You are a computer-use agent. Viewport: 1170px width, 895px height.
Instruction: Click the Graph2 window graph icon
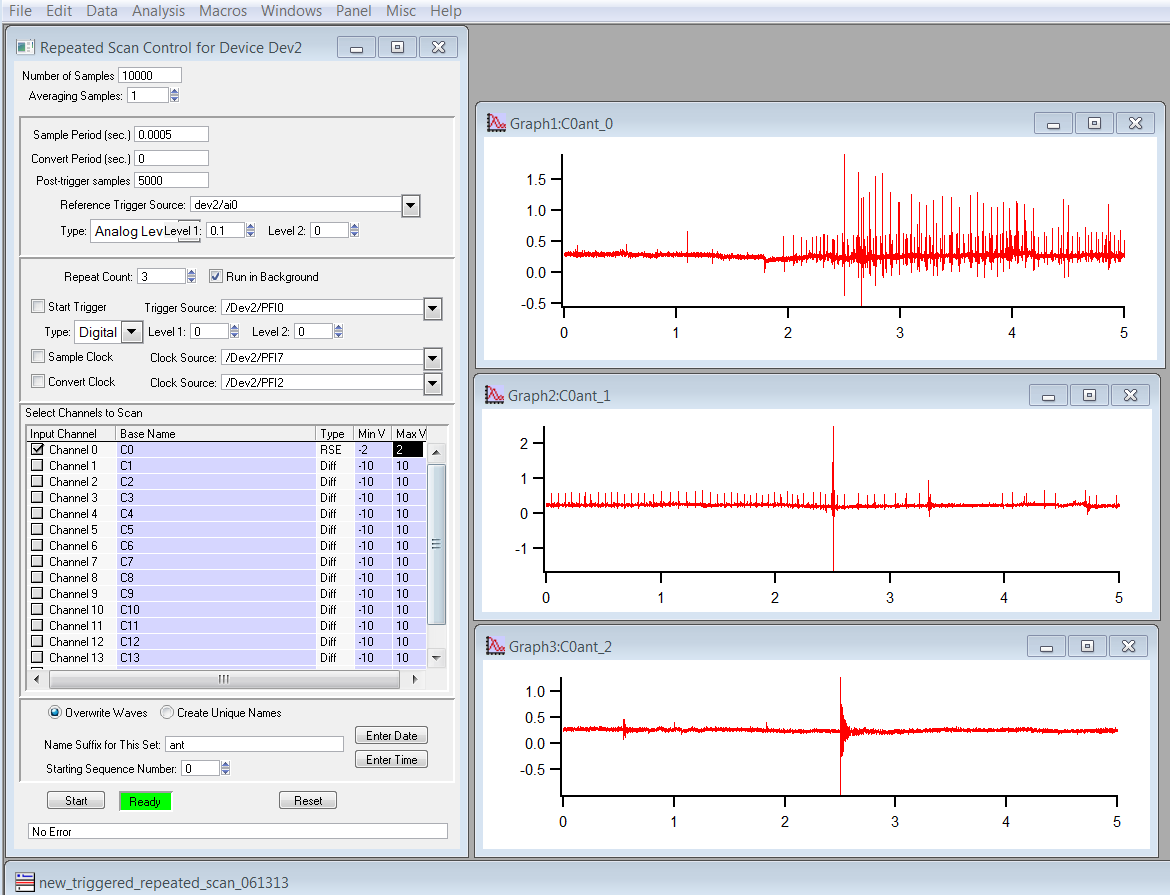[494, 395]
